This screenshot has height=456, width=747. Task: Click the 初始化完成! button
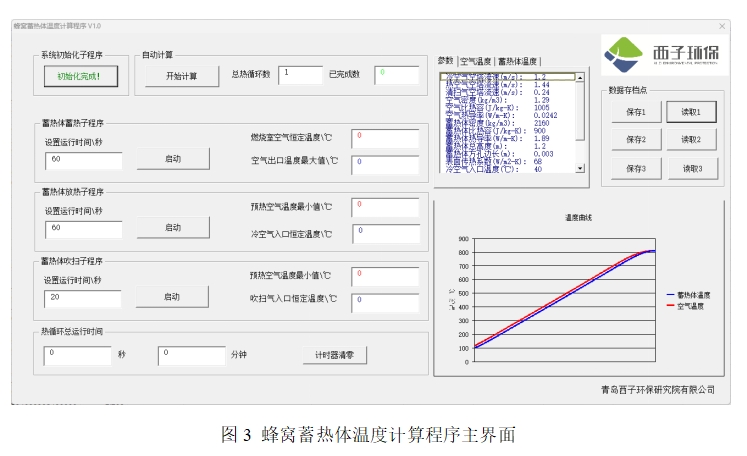coord(81,76)
